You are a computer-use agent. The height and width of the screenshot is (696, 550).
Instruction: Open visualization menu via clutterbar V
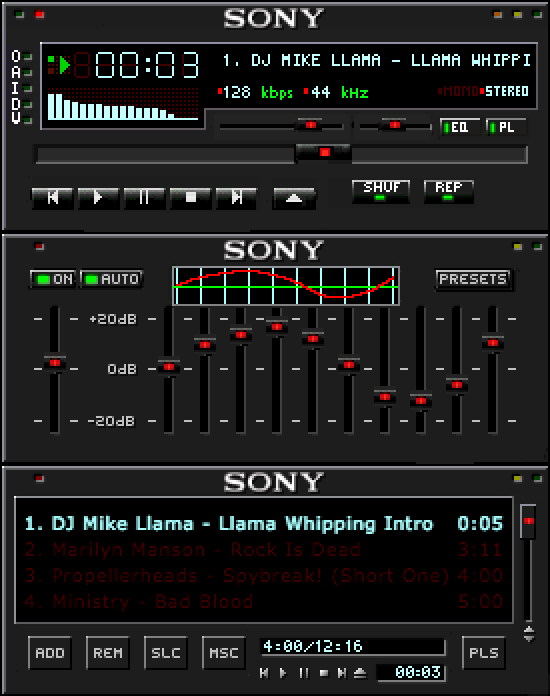click(x=16, y=119)
